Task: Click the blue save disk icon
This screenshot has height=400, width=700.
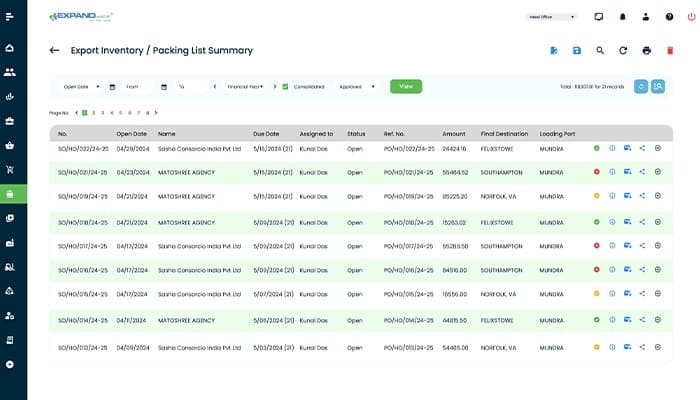Action: click(x=577, y=50)
